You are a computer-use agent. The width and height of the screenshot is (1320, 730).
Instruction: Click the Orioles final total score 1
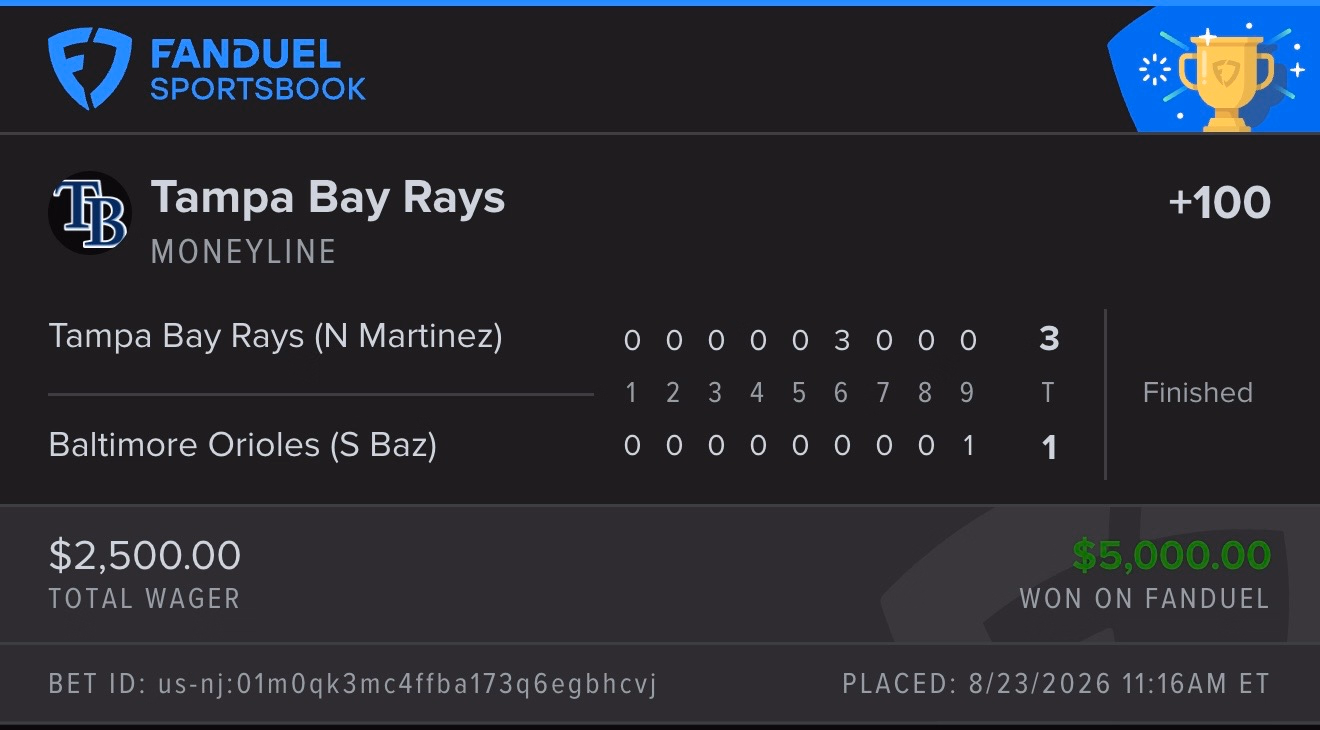(x=1048, y=447)
